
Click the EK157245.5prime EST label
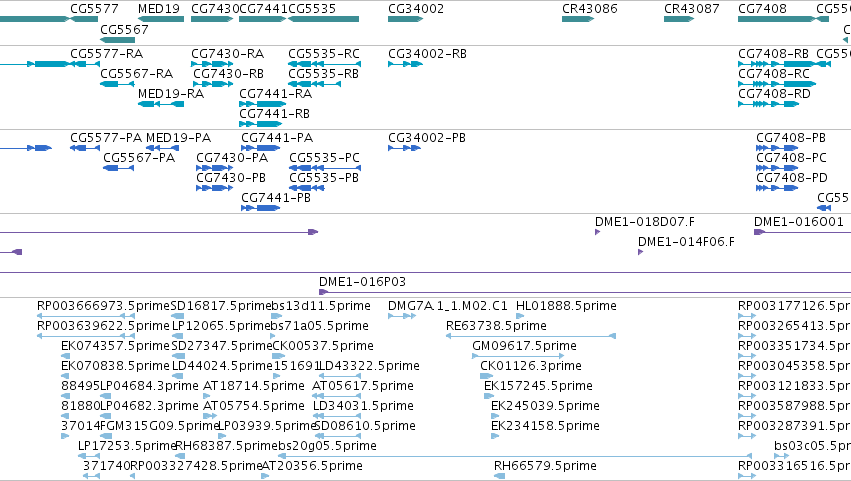538,386
